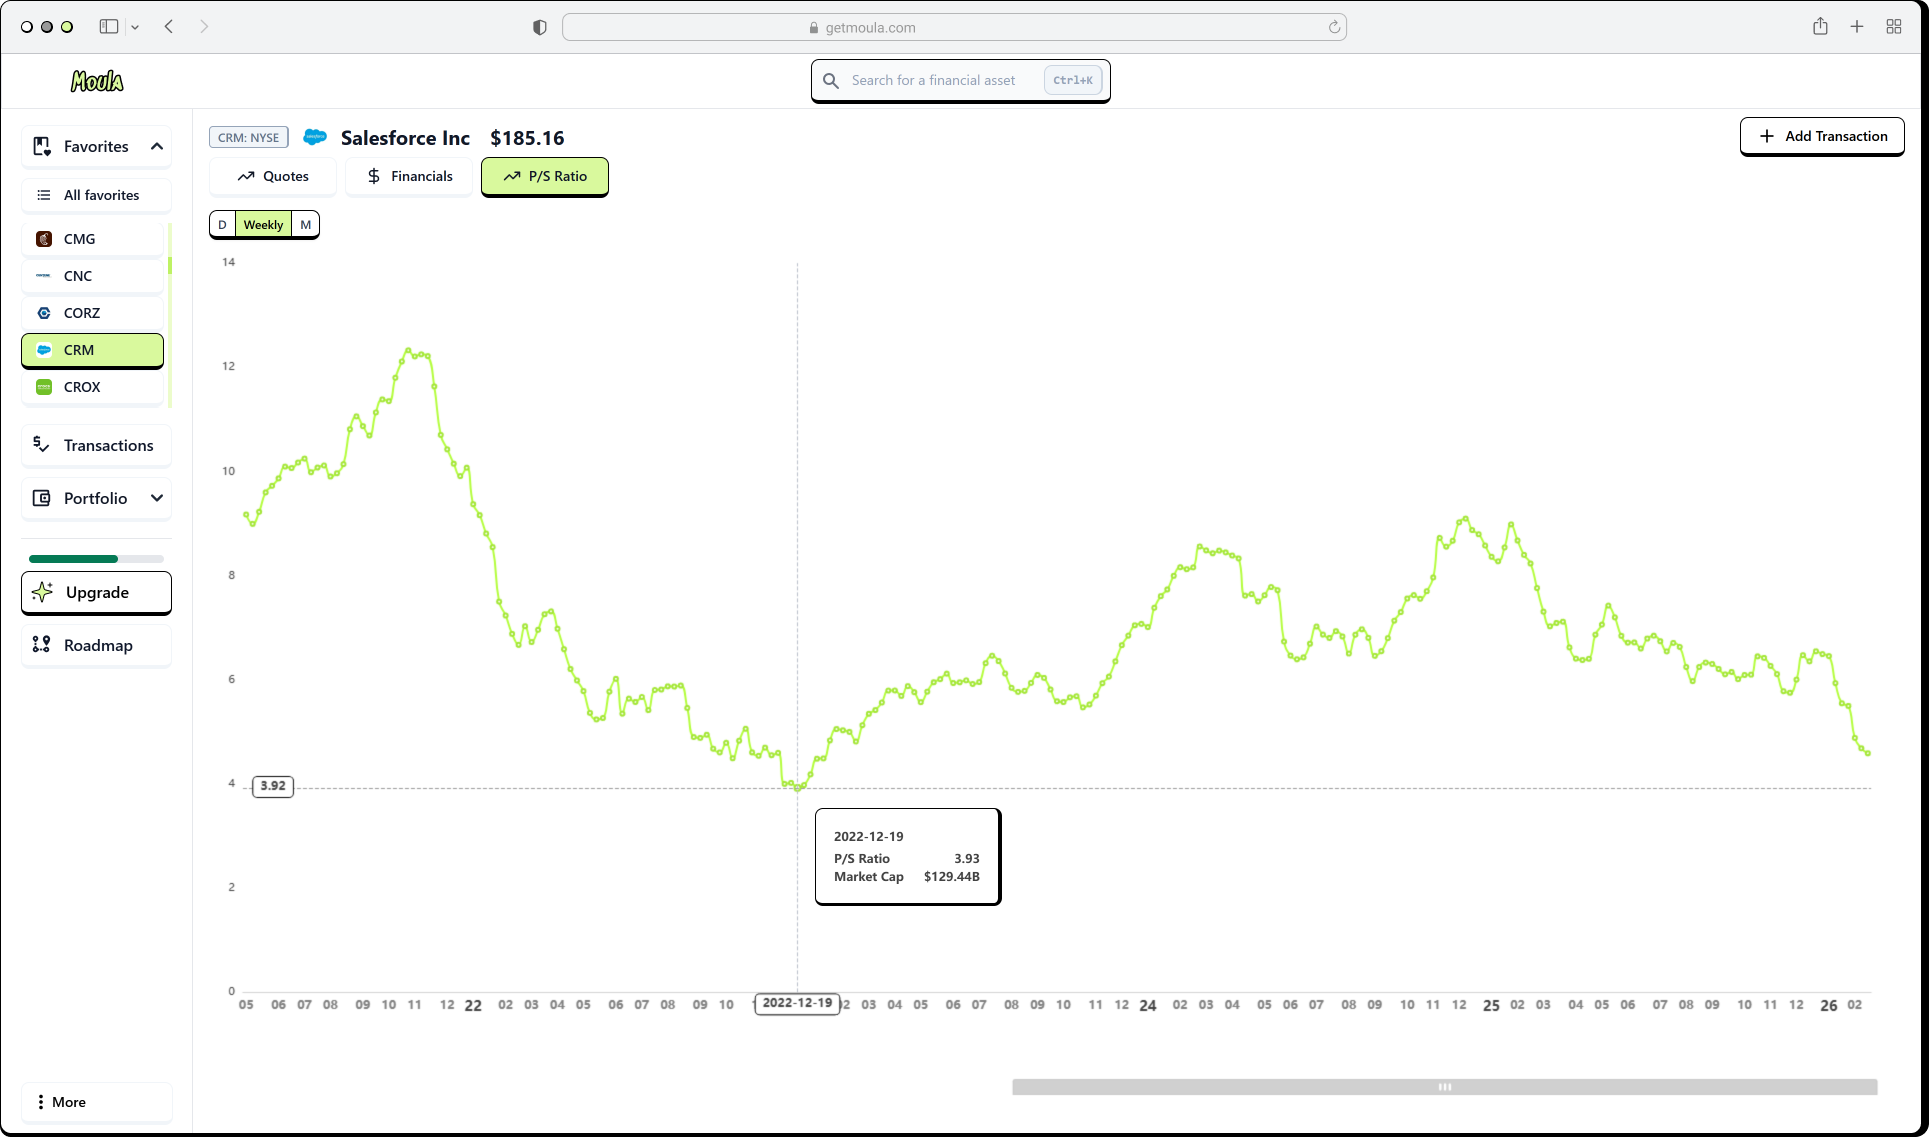Viewport: 1929px width, 1137px height.
Task: Click the 3.92 value label on axis
Action: (x=273, y=786)
